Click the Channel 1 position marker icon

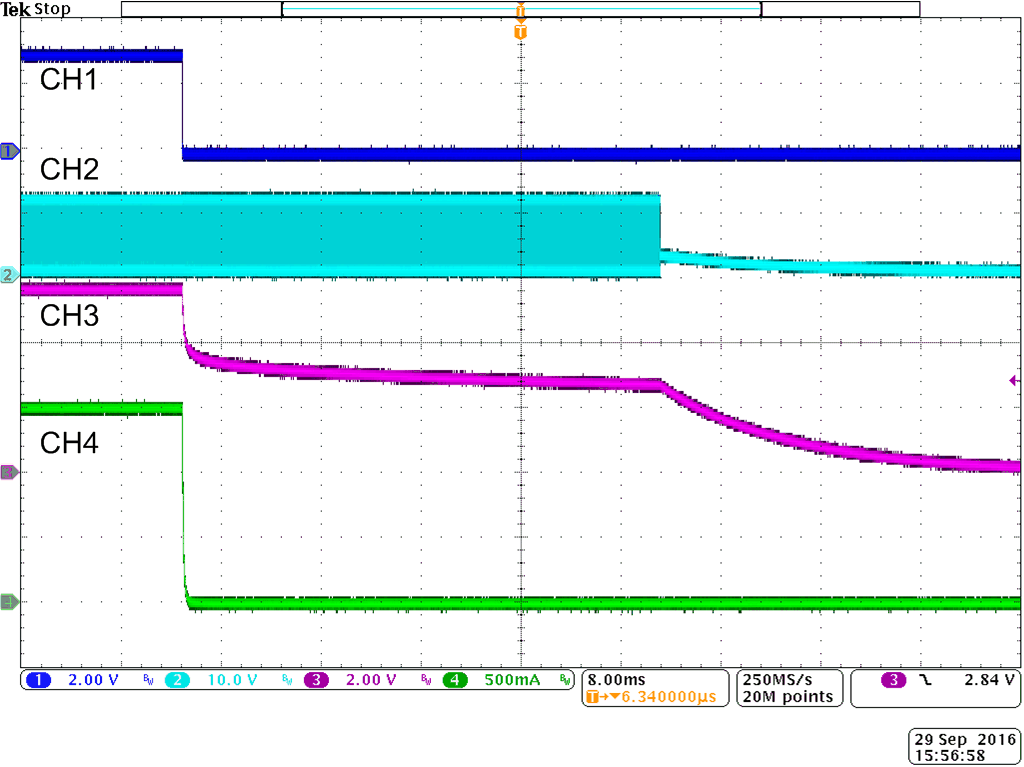tap(7, 152)
